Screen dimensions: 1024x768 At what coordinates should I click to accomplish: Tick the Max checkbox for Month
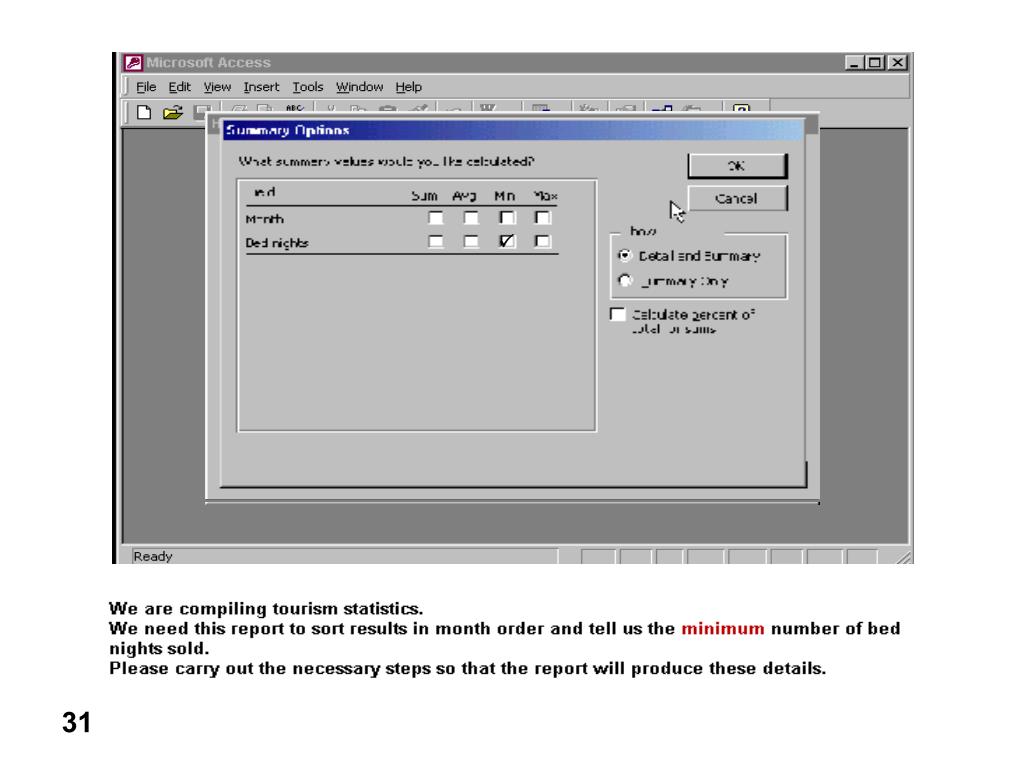[x=542, y=217]
